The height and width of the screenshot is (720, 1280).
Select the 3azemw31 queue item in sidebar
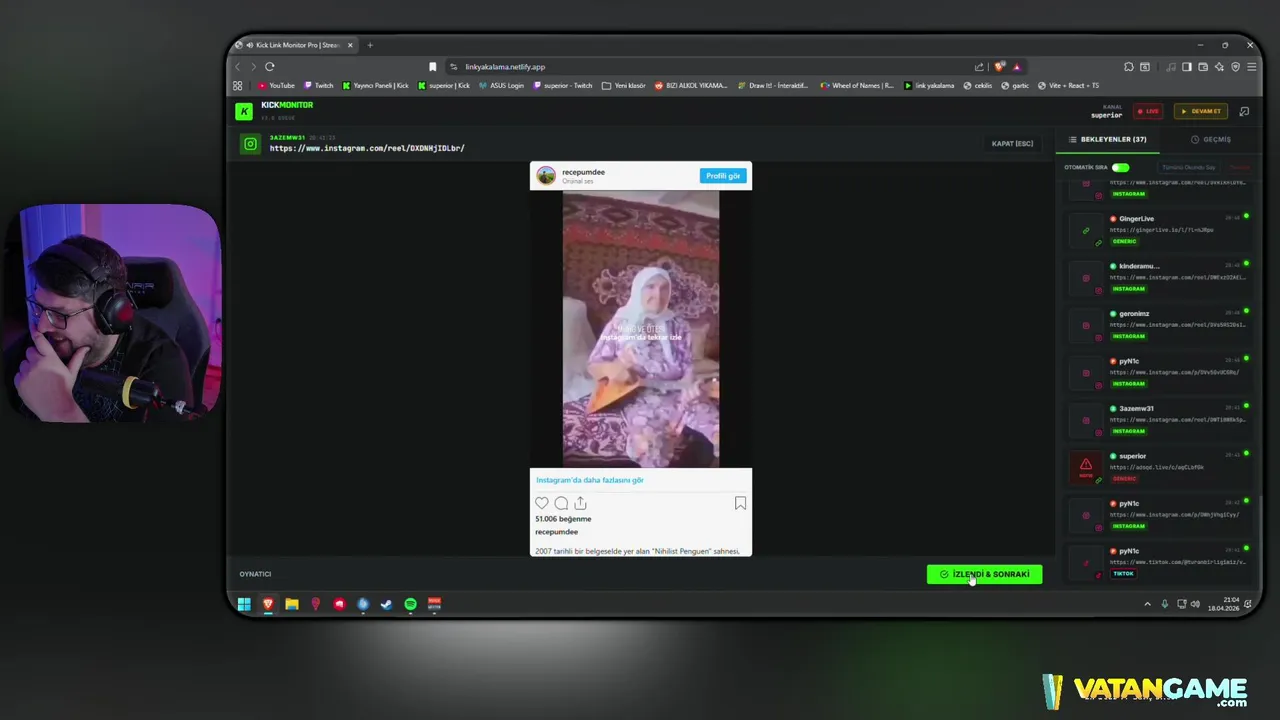click(x=1160, y=420)
